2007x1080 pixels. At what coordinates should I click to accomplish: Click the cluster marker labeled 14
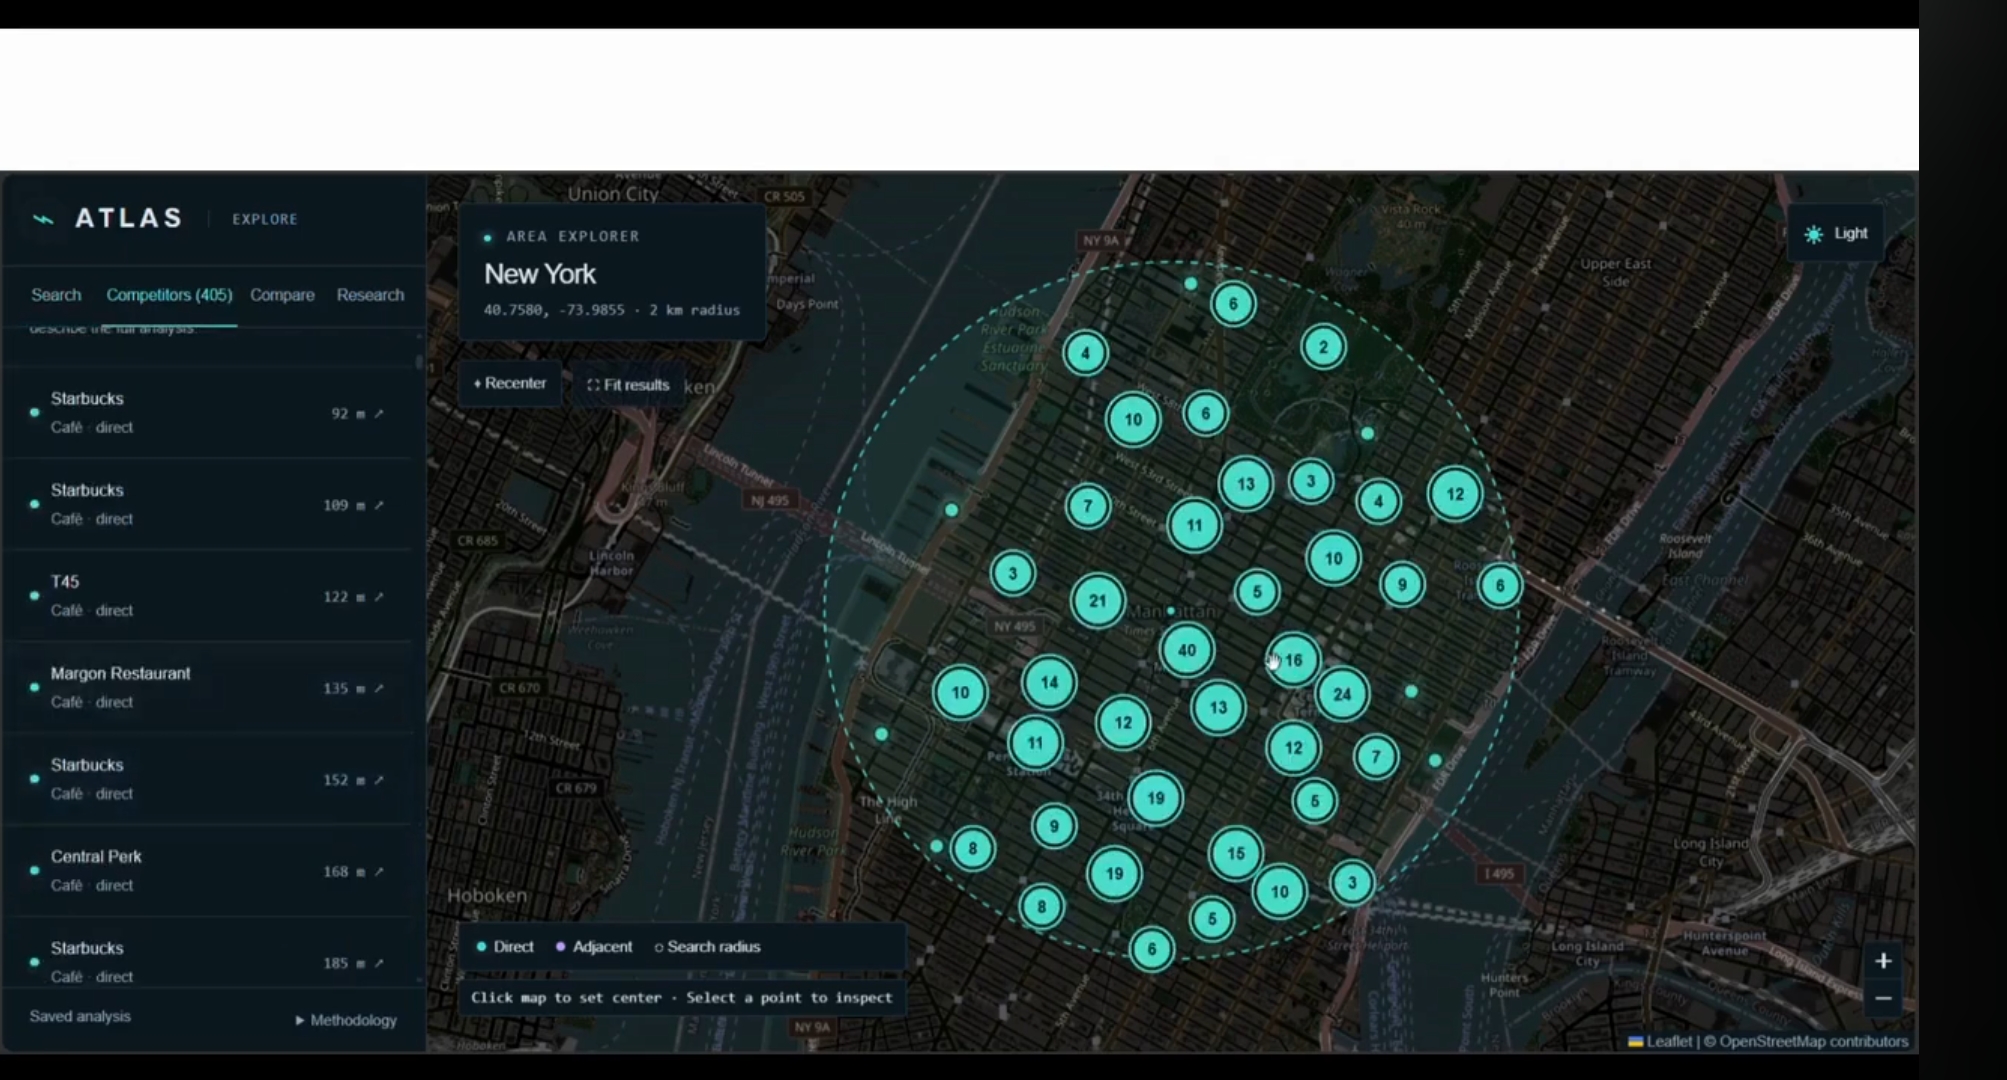[1049, 683]
